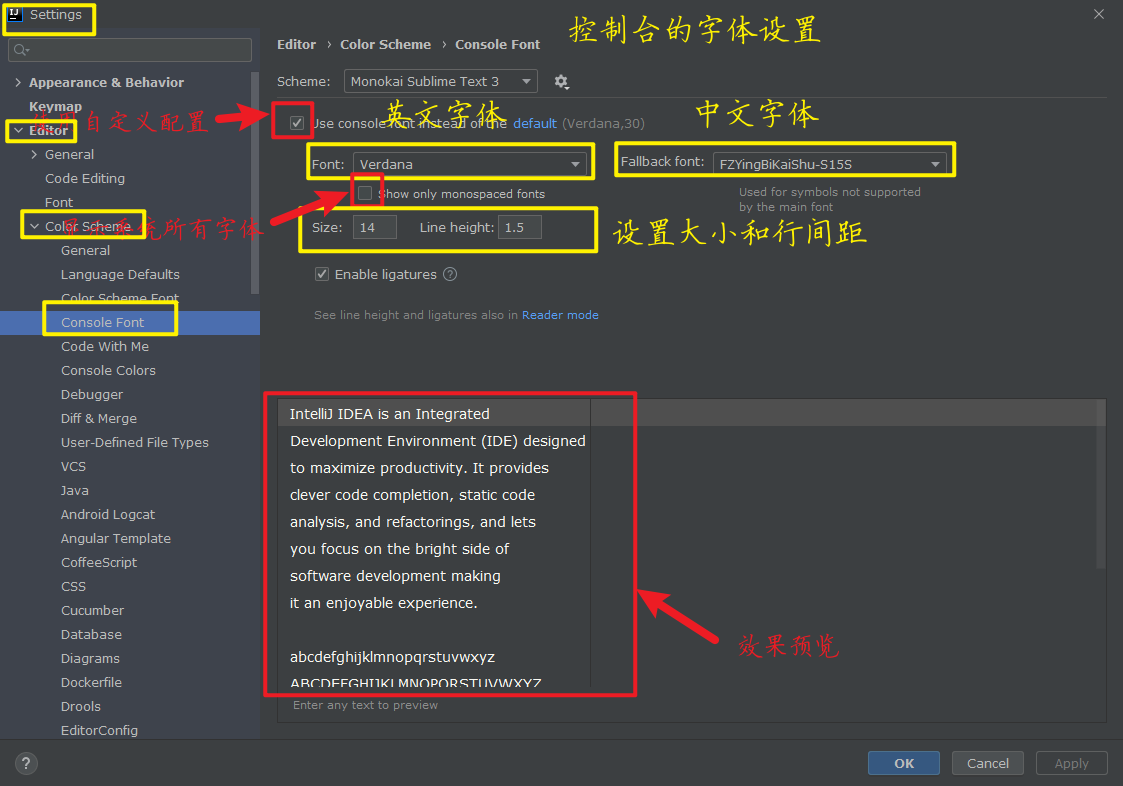The image size is (1123, 786).
Task: Select CoffeeScript item
Action: (x=99, y=562)
